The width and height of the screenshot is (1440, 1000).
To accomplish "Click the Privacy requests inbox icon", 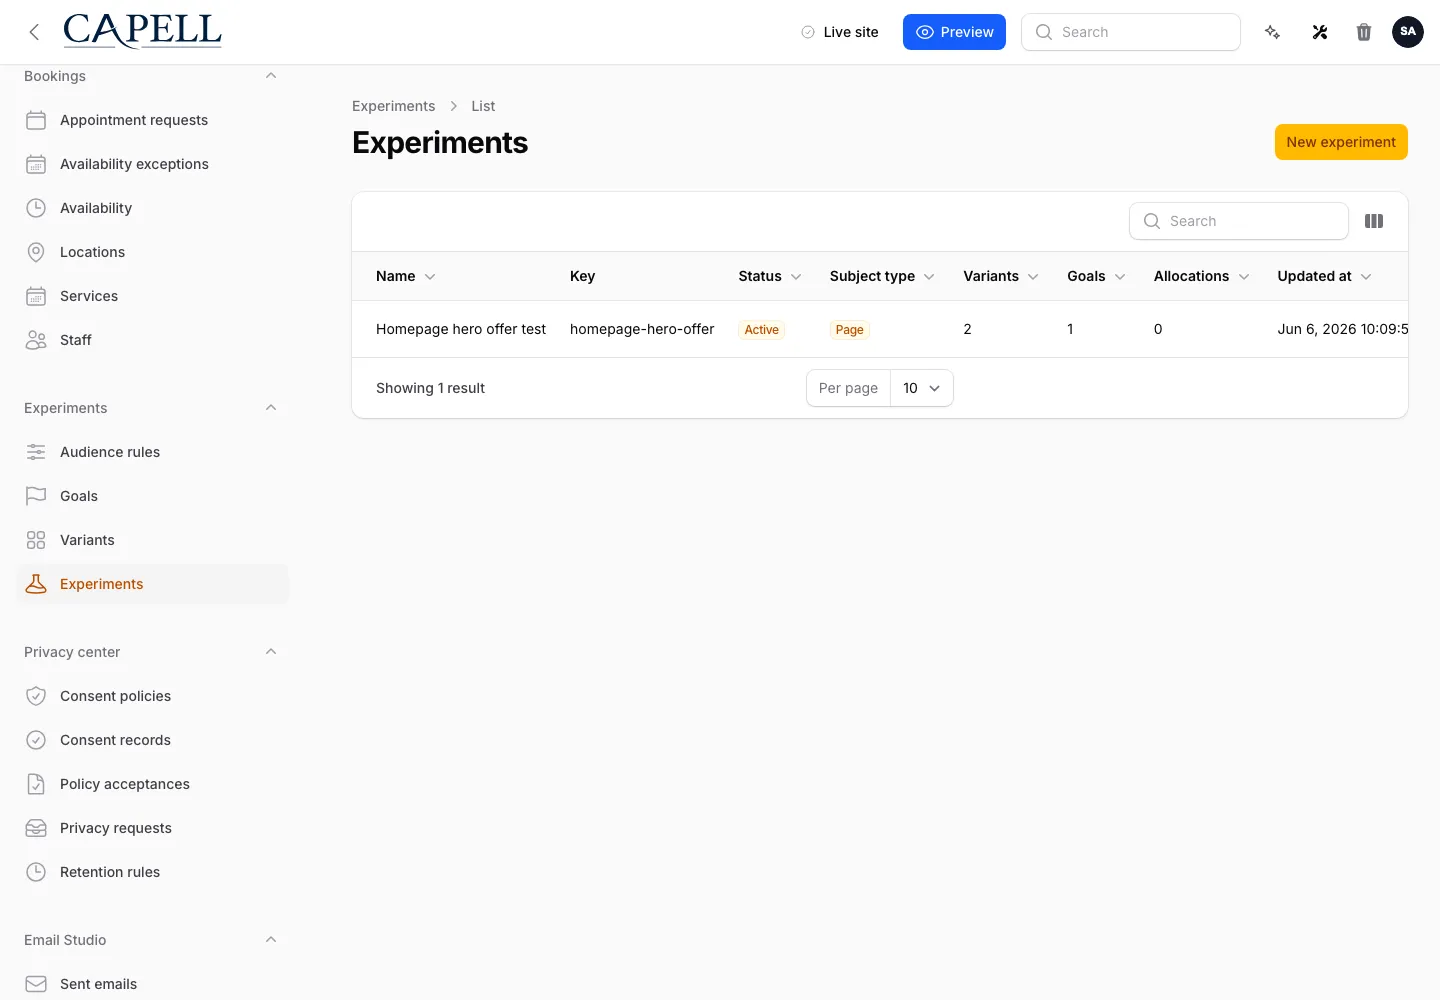I will click(36, 828).
